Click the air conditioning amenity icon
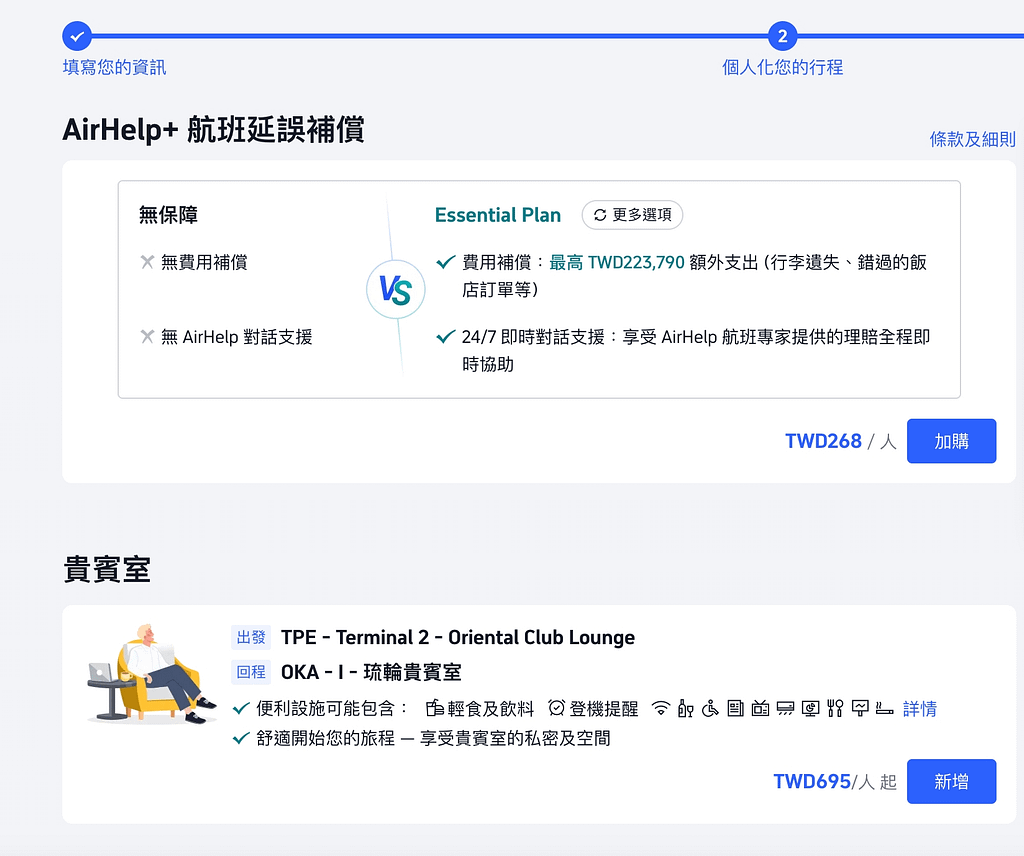This screenshot has height=856, width=1024. click(x=786, y=708)
